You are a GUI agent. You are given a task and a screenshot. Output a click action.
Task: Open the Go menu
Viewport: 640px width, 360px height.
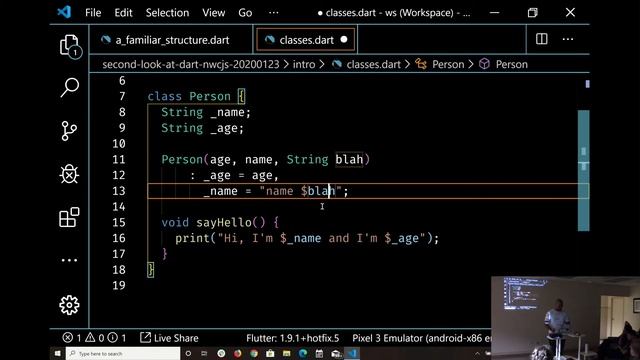[245, 13]
